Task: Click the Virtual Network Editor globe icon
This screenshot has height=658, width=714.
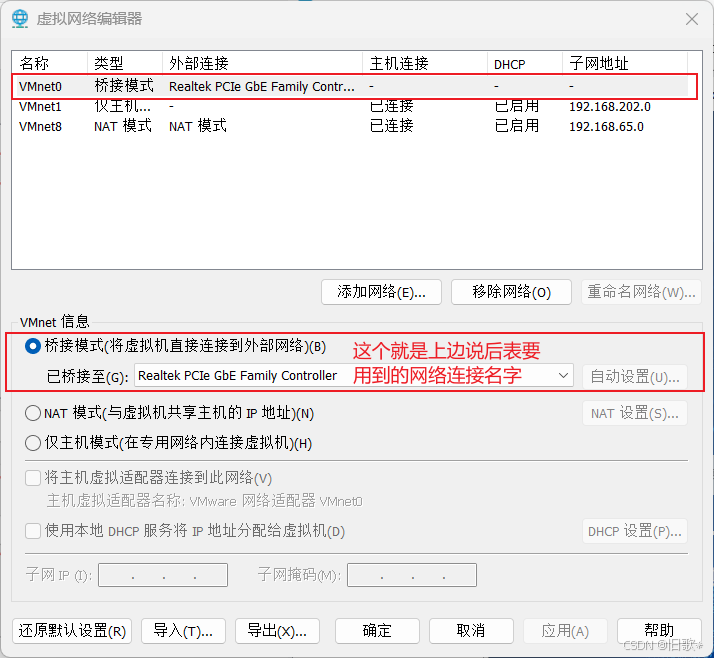Action: click(x=20, y=19)
